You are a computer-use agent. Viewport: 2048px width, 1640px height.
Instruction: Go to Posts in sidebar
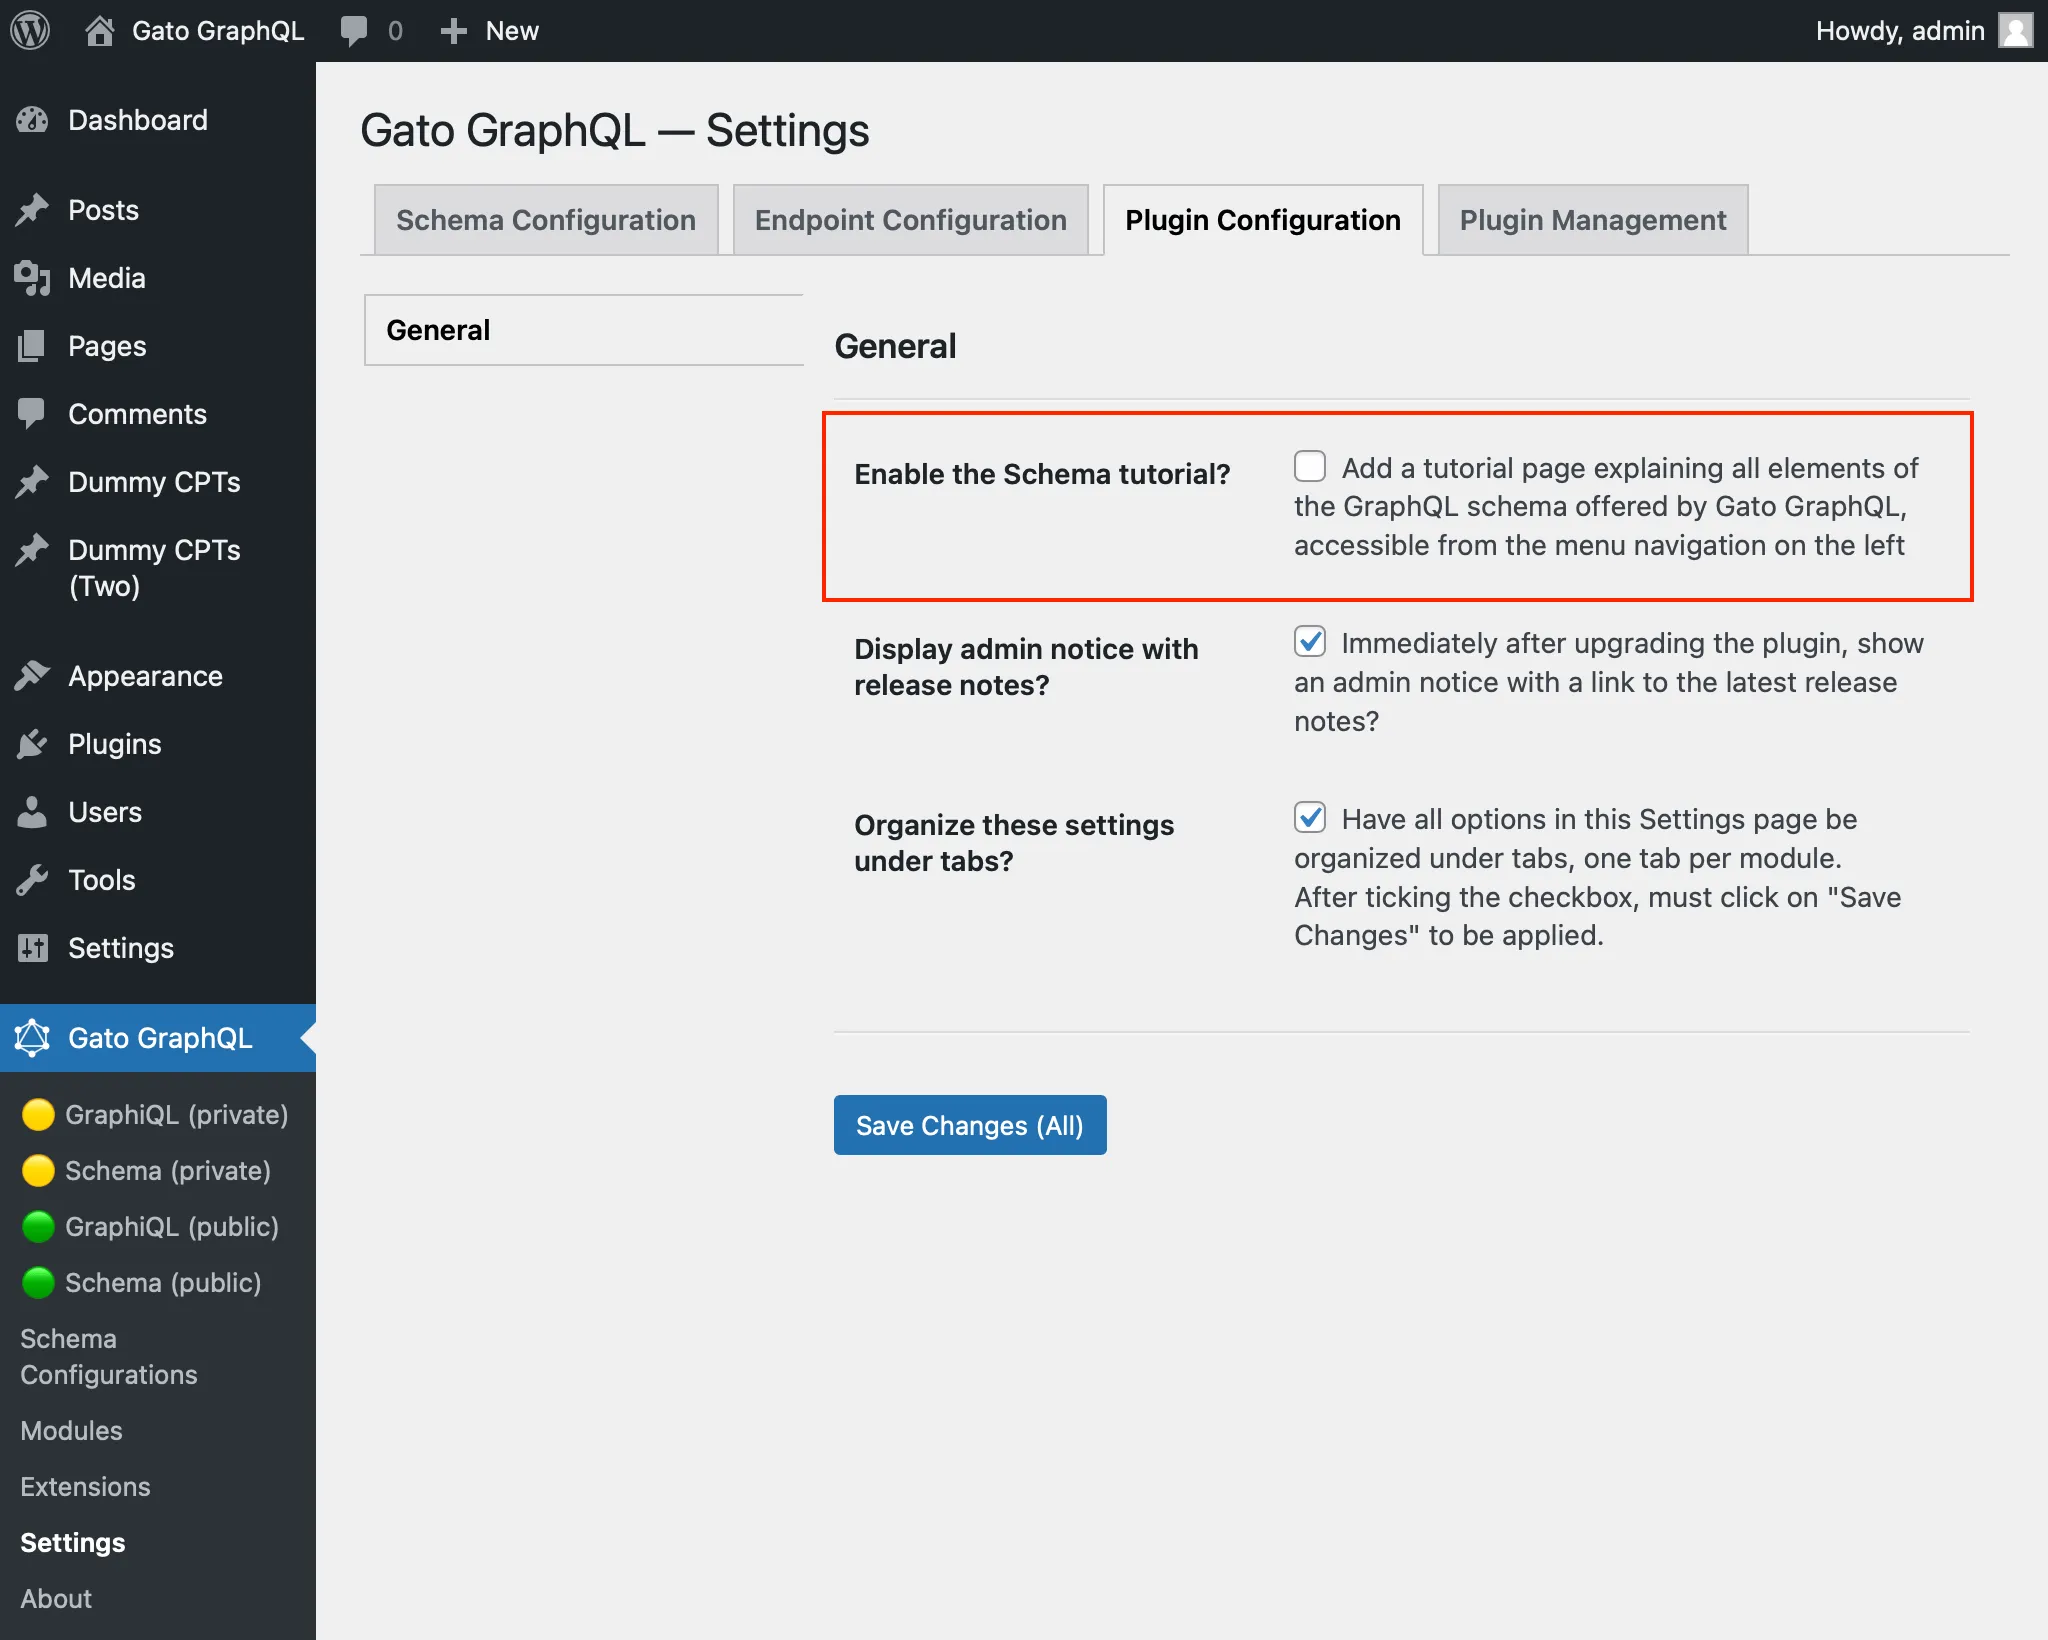(158, 210)
